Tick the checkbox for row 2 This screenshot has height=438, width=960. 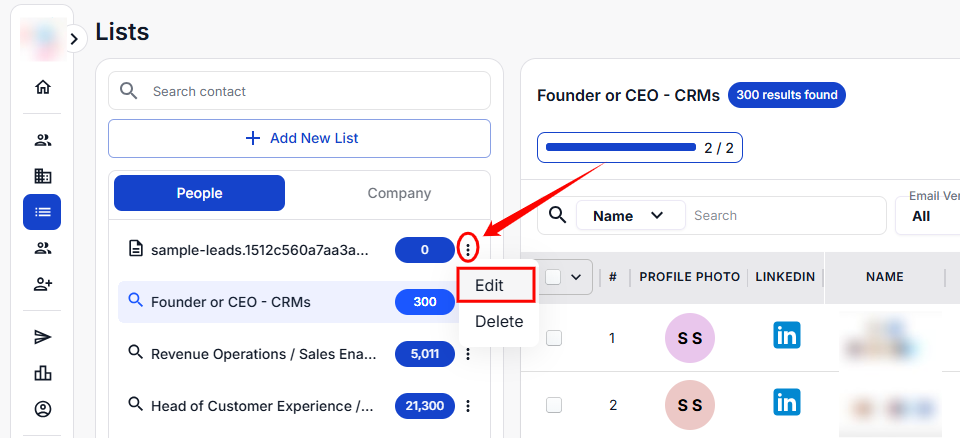[554, 405]
